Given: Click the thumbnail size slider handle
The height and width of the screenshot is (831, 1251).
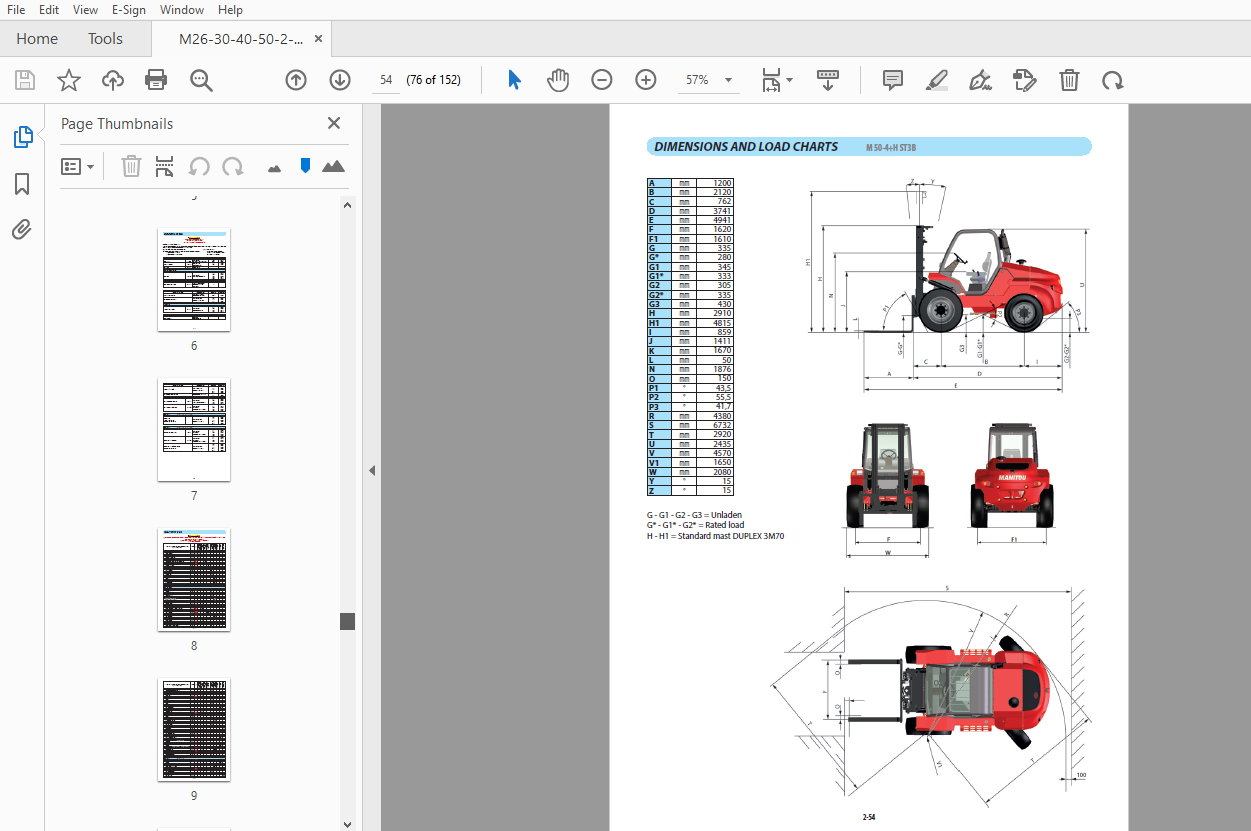Looking at the screenshot, I should click(305, 166).
